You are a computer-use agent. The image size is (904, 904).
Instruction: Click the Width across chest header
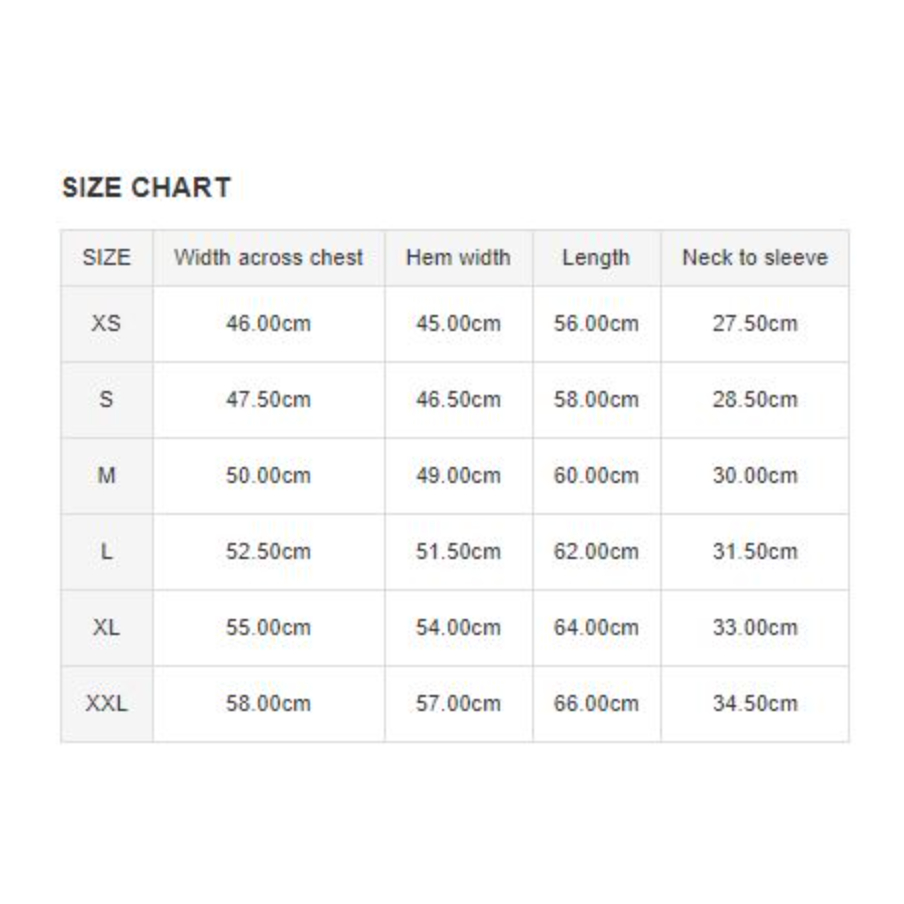[x=268, y=258]
